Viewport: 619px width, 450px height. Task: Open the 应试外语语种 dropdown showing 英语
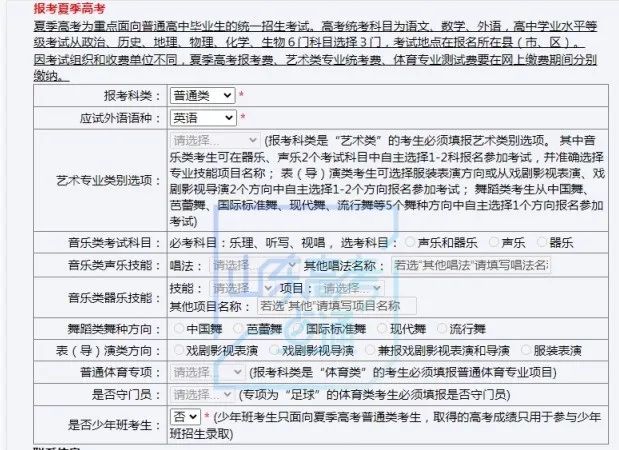pos(202,118)
